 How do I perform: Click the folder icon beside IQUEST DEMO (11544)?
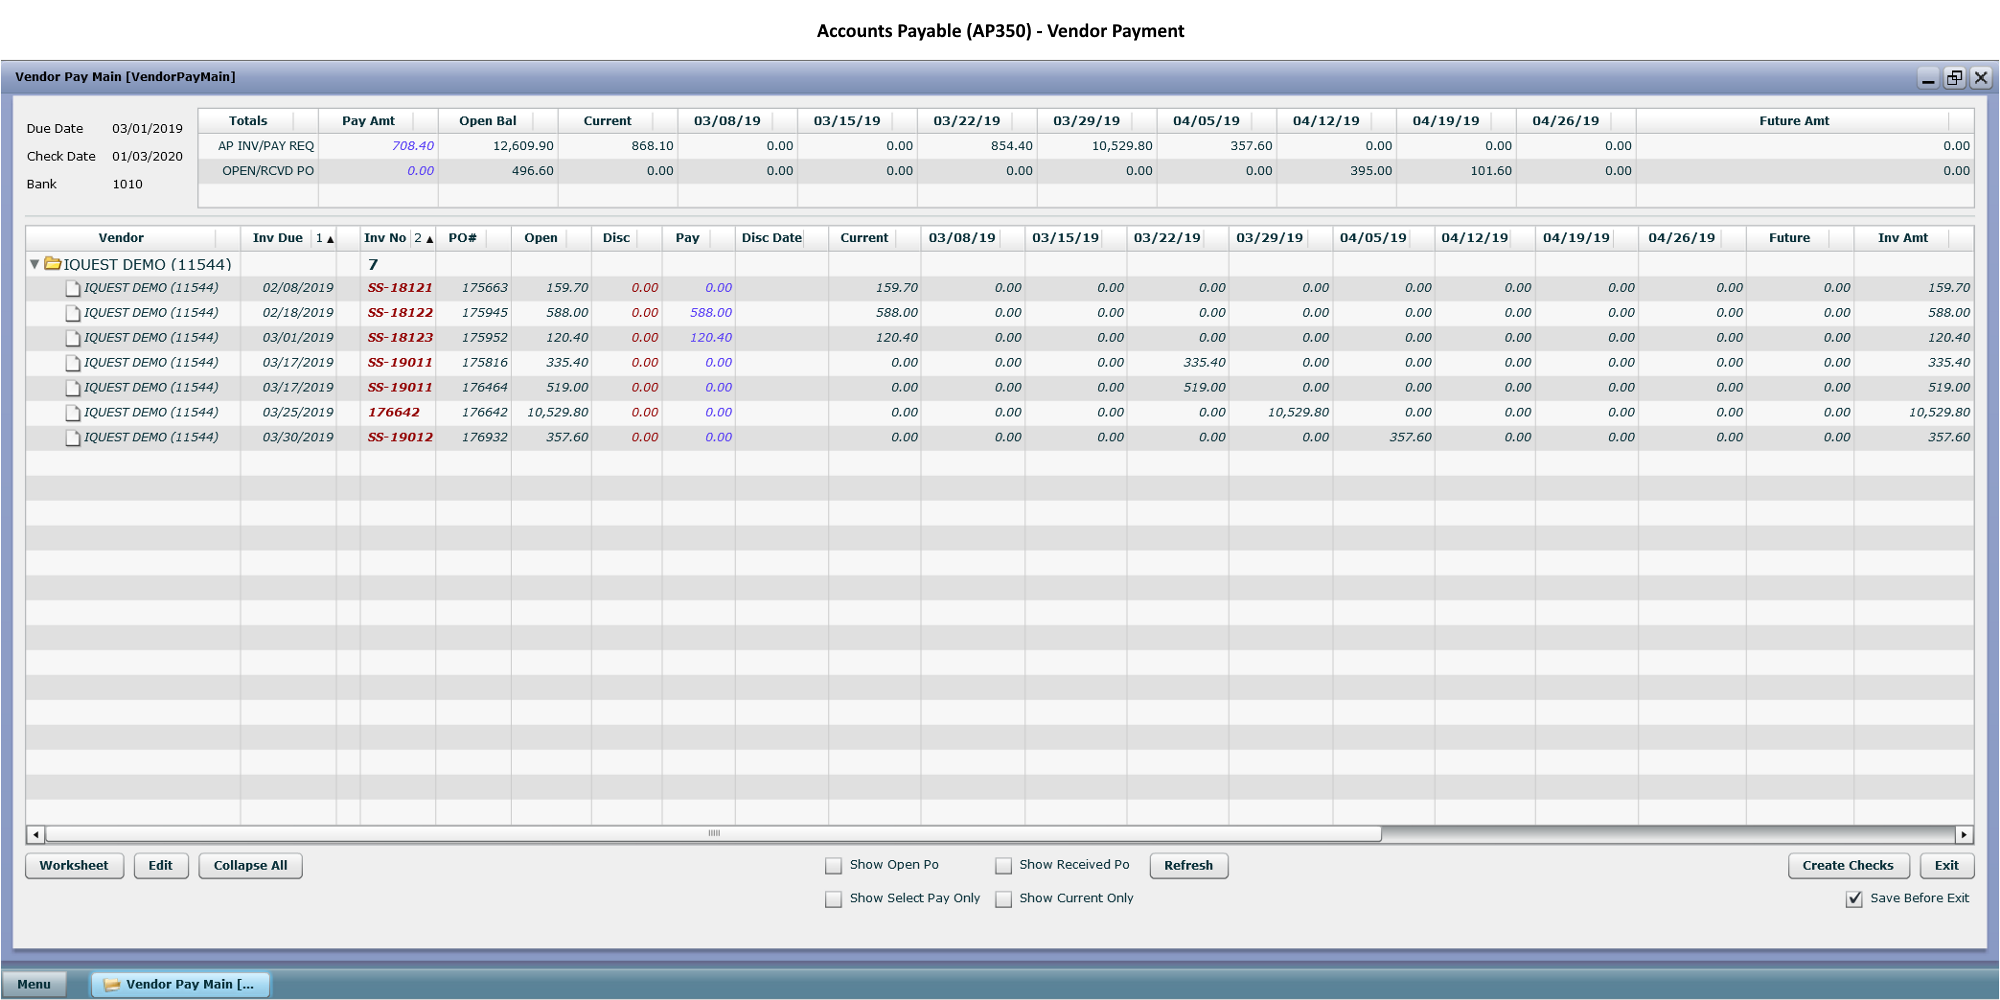tap(53, 264)
